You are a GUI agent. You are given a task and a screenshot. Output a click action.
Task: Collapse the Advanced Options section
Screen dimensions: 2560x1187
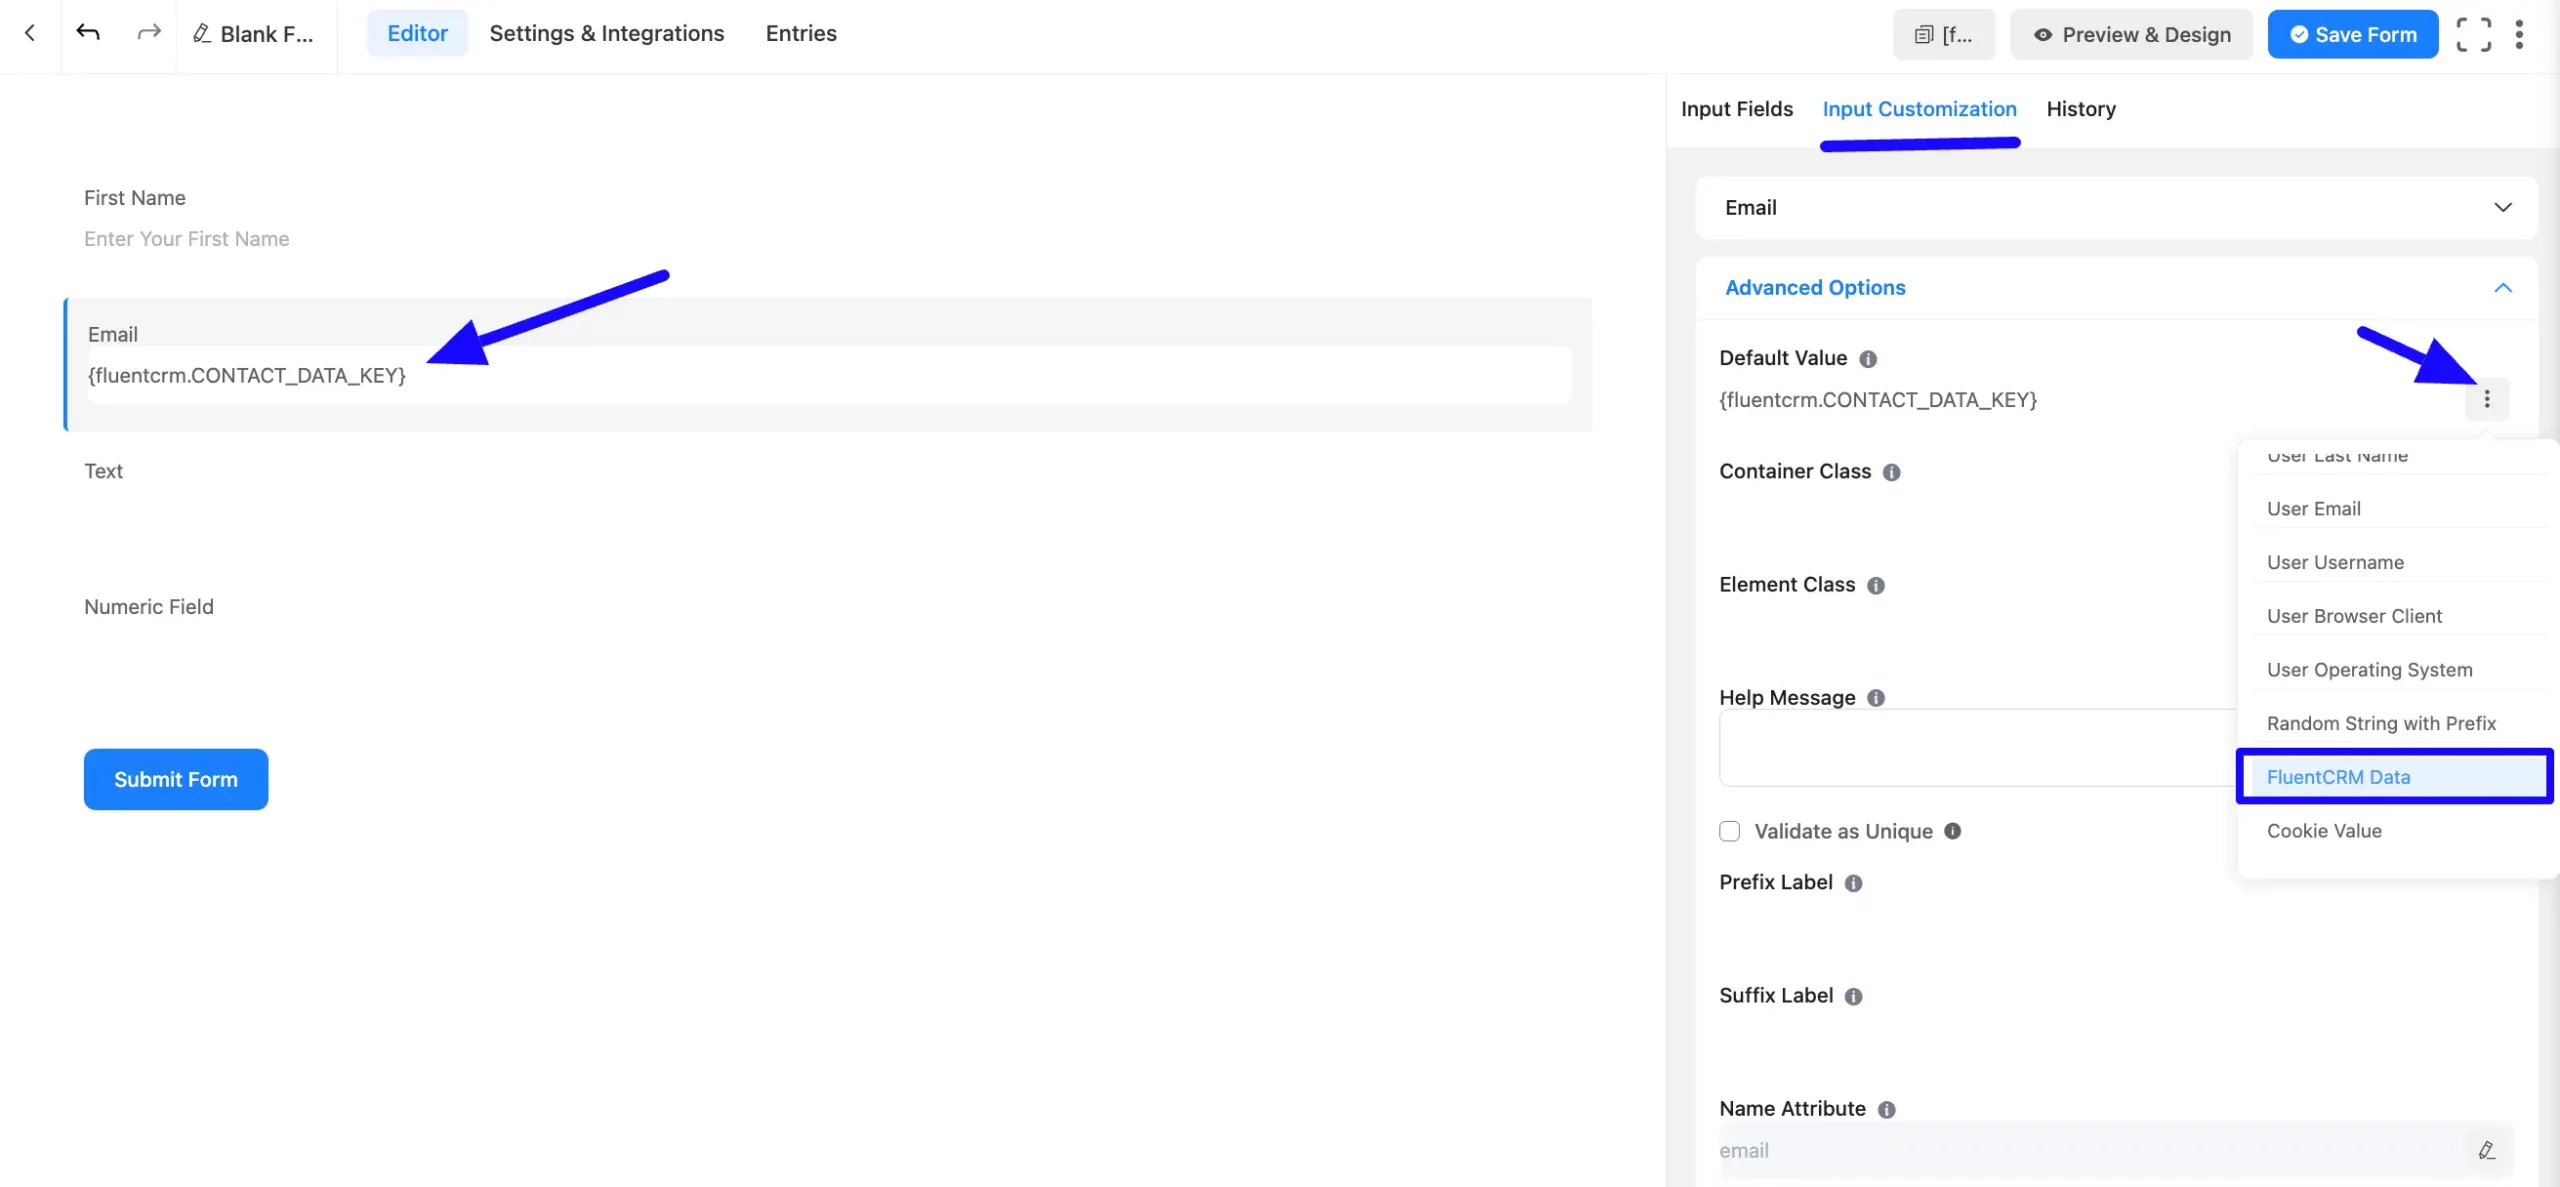point(2116,288)
